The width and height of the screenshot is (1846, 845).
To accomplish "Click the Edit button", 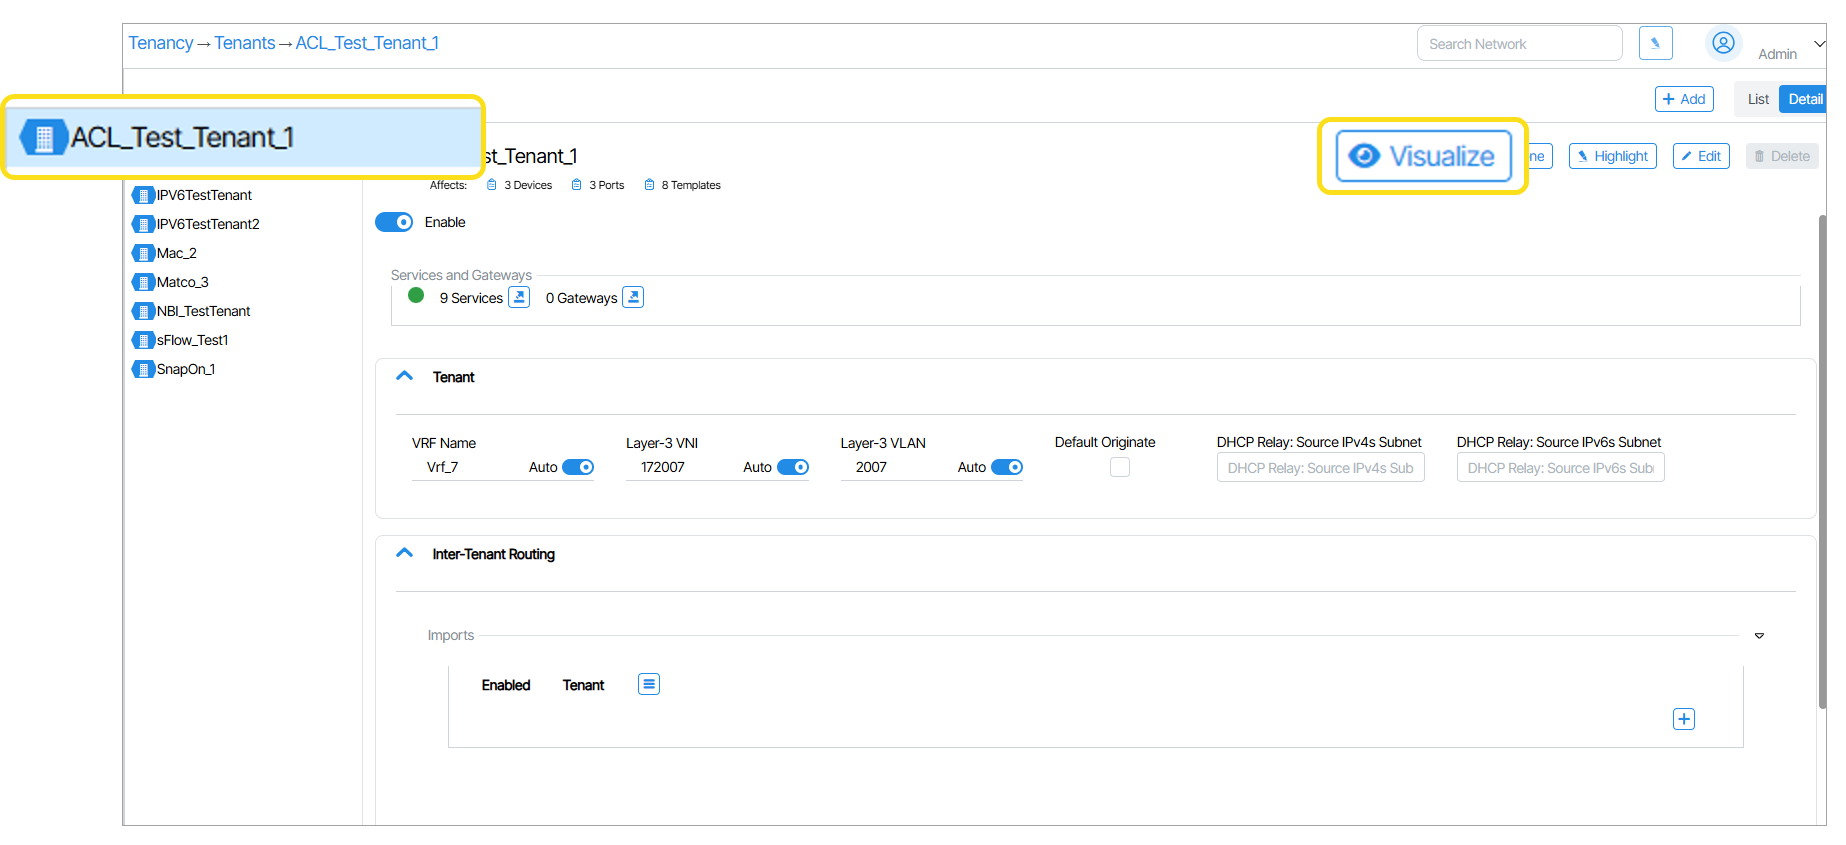I will point(1701,156).
